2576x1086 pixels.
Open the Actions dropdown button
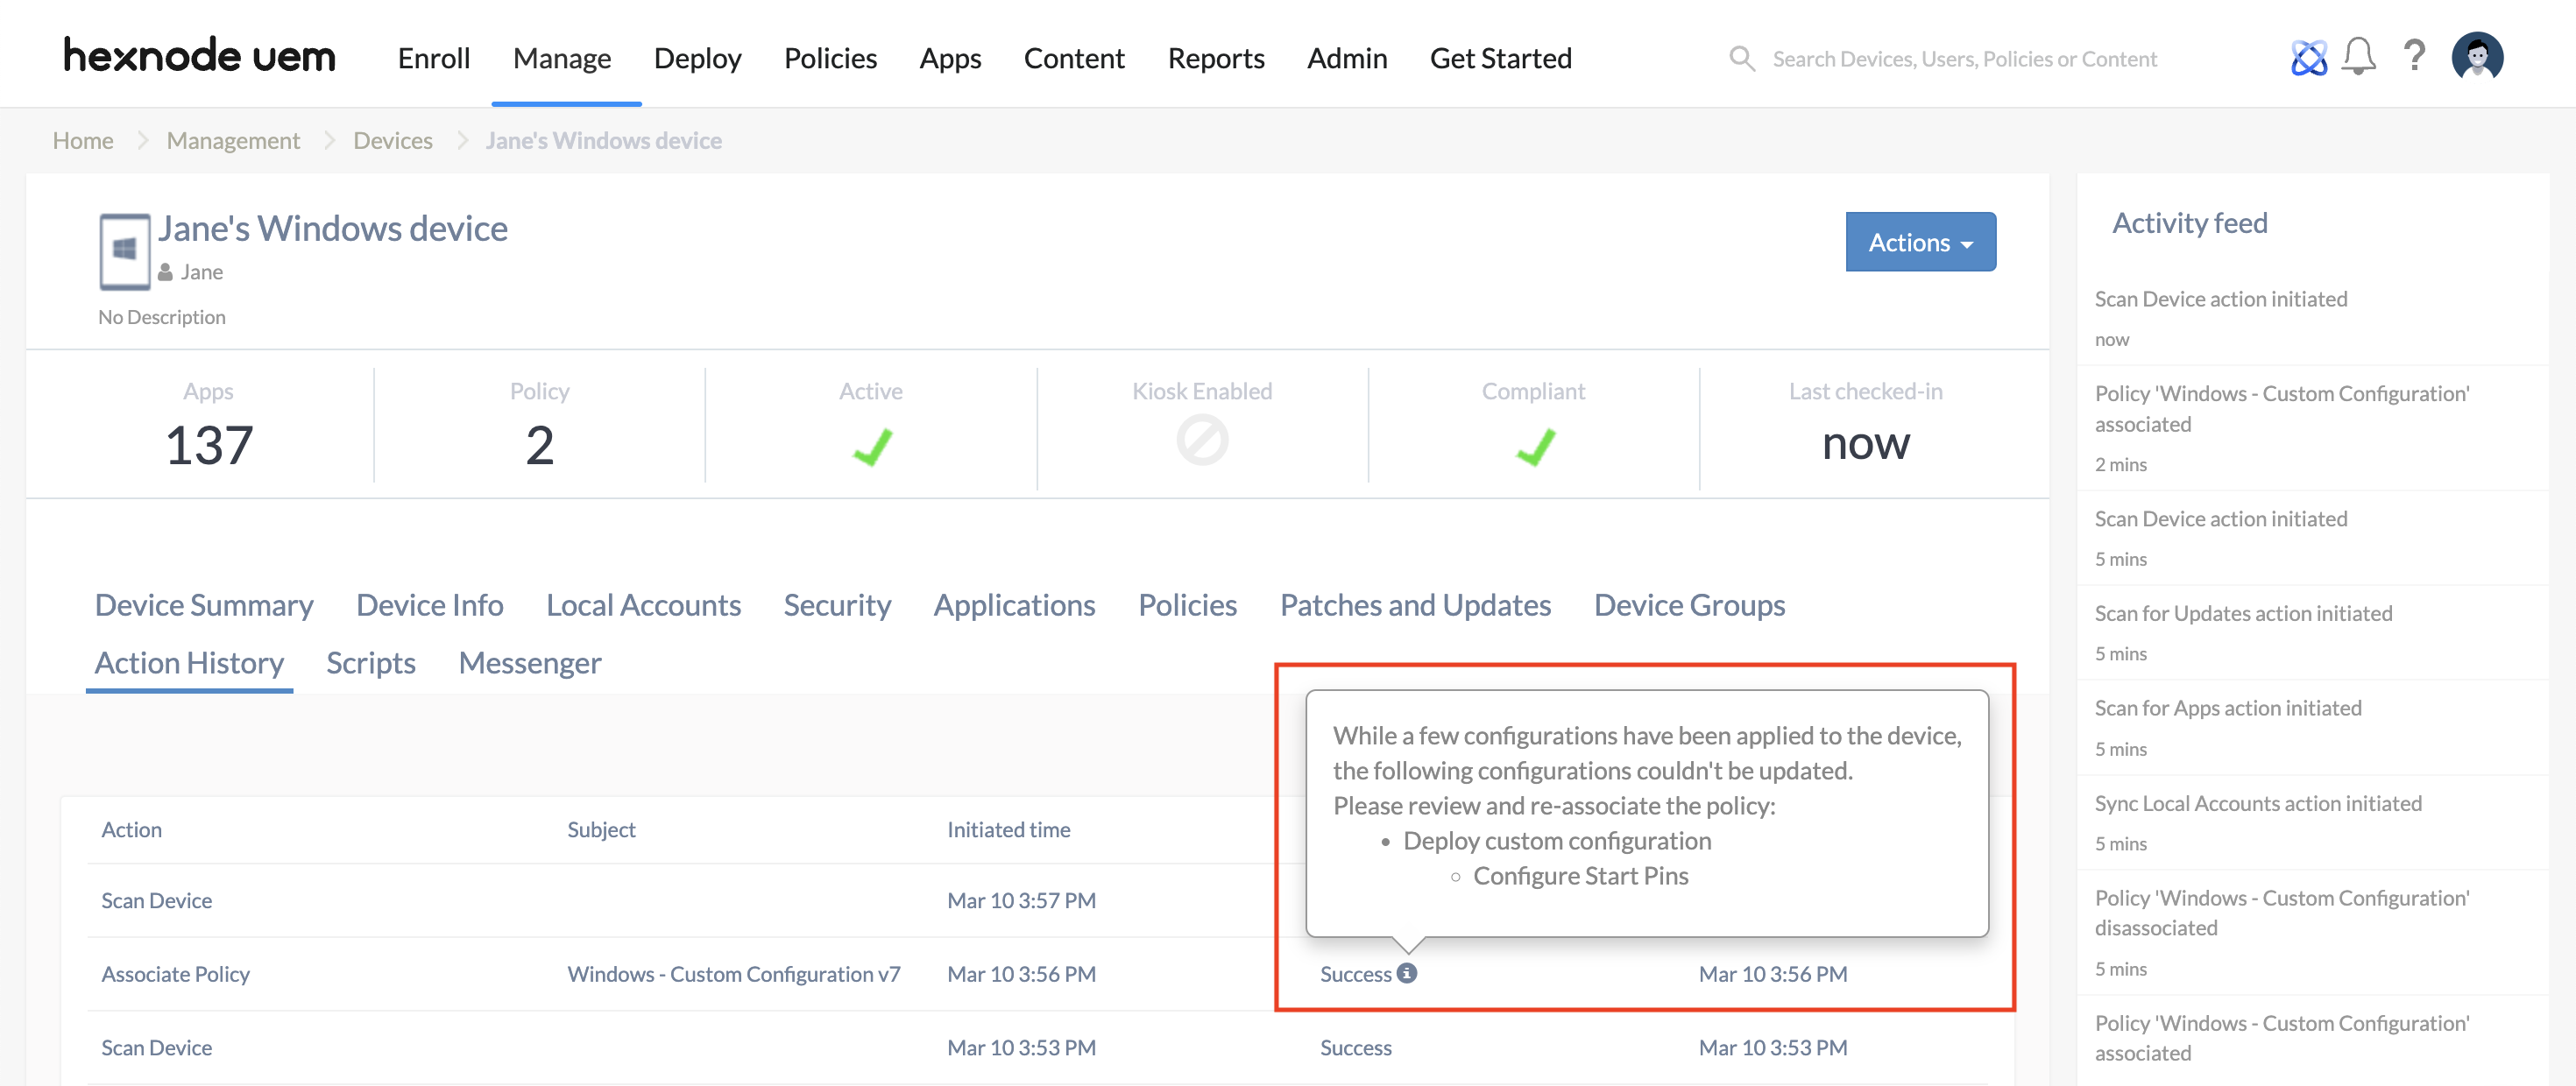pos(1920,242)
